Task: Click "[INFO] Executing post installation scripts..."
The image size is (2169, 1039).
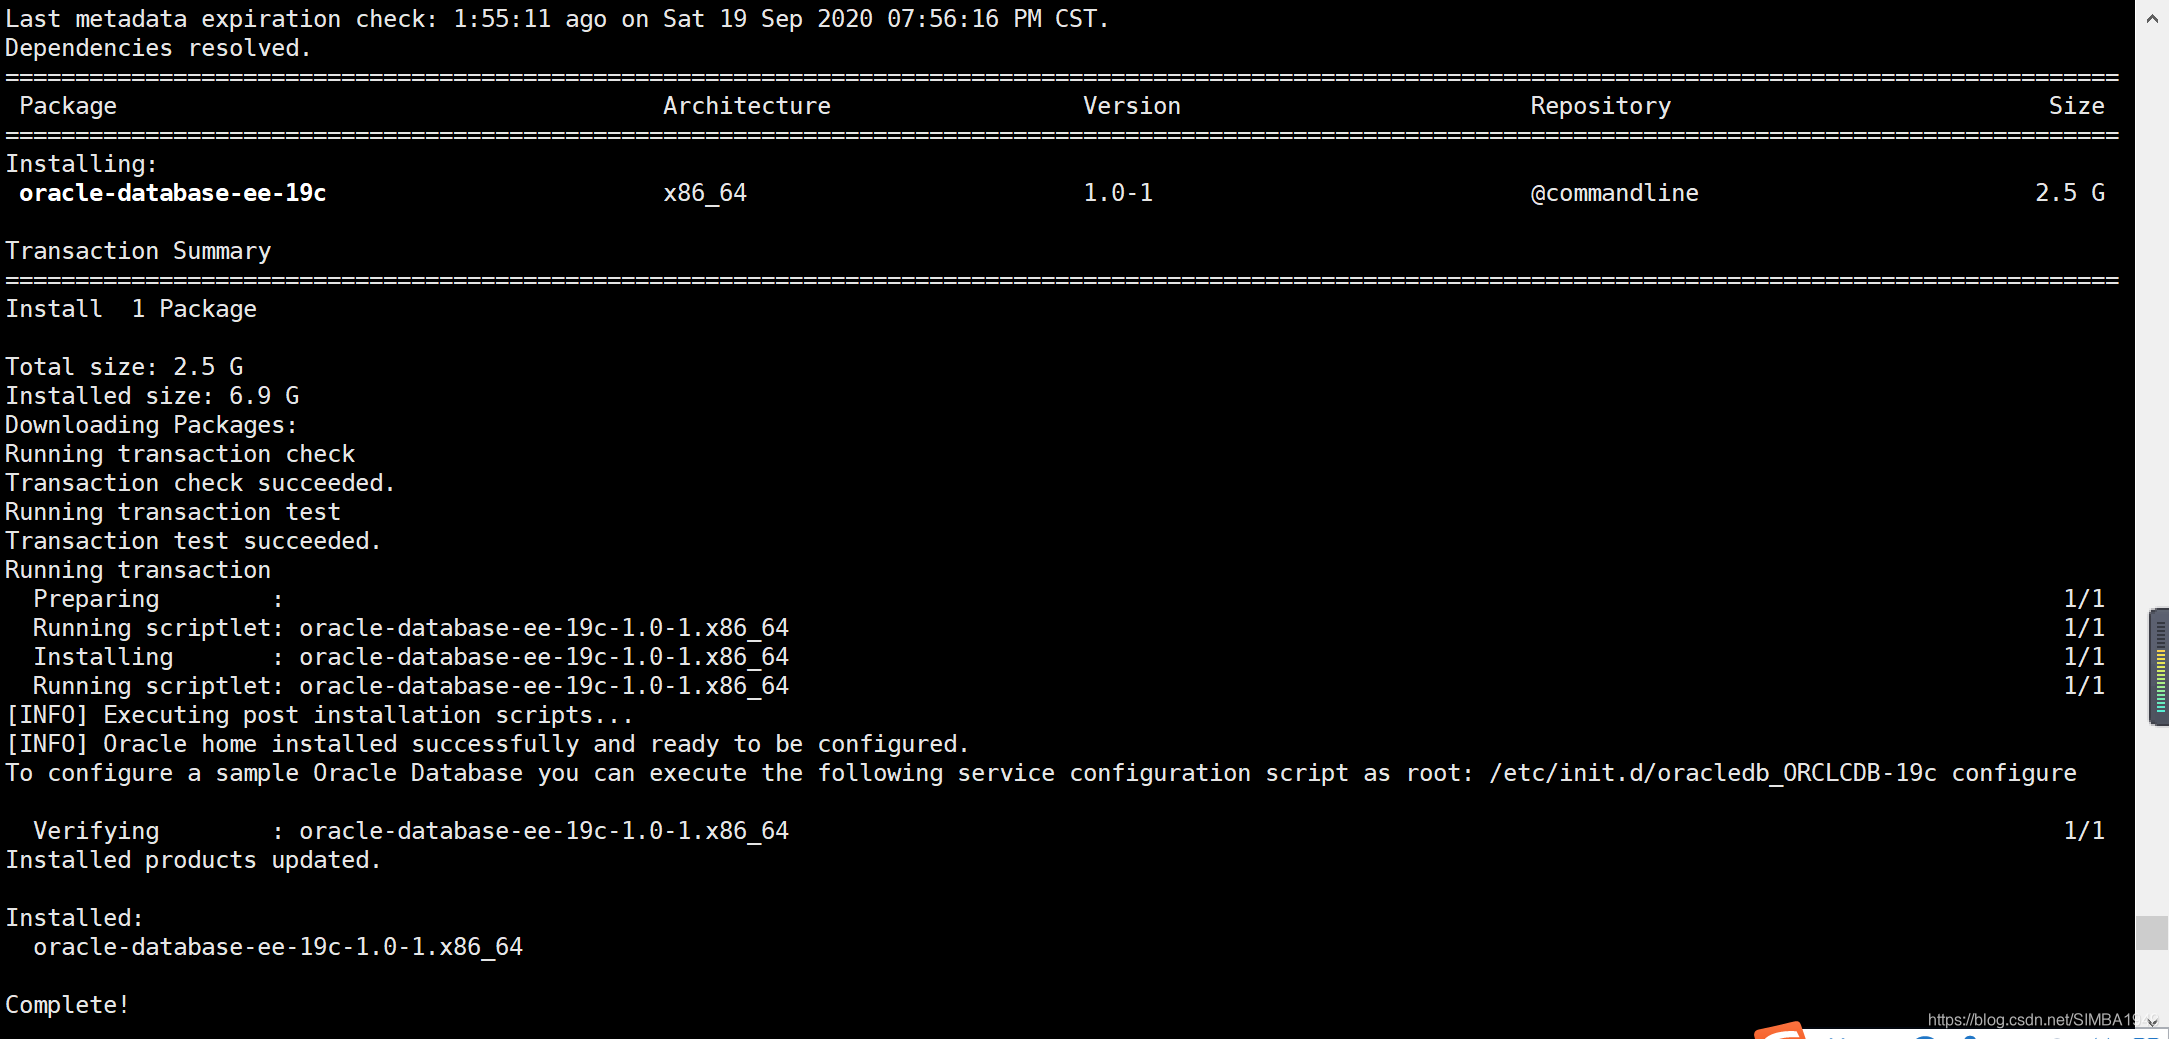Action: pos(319,715)
